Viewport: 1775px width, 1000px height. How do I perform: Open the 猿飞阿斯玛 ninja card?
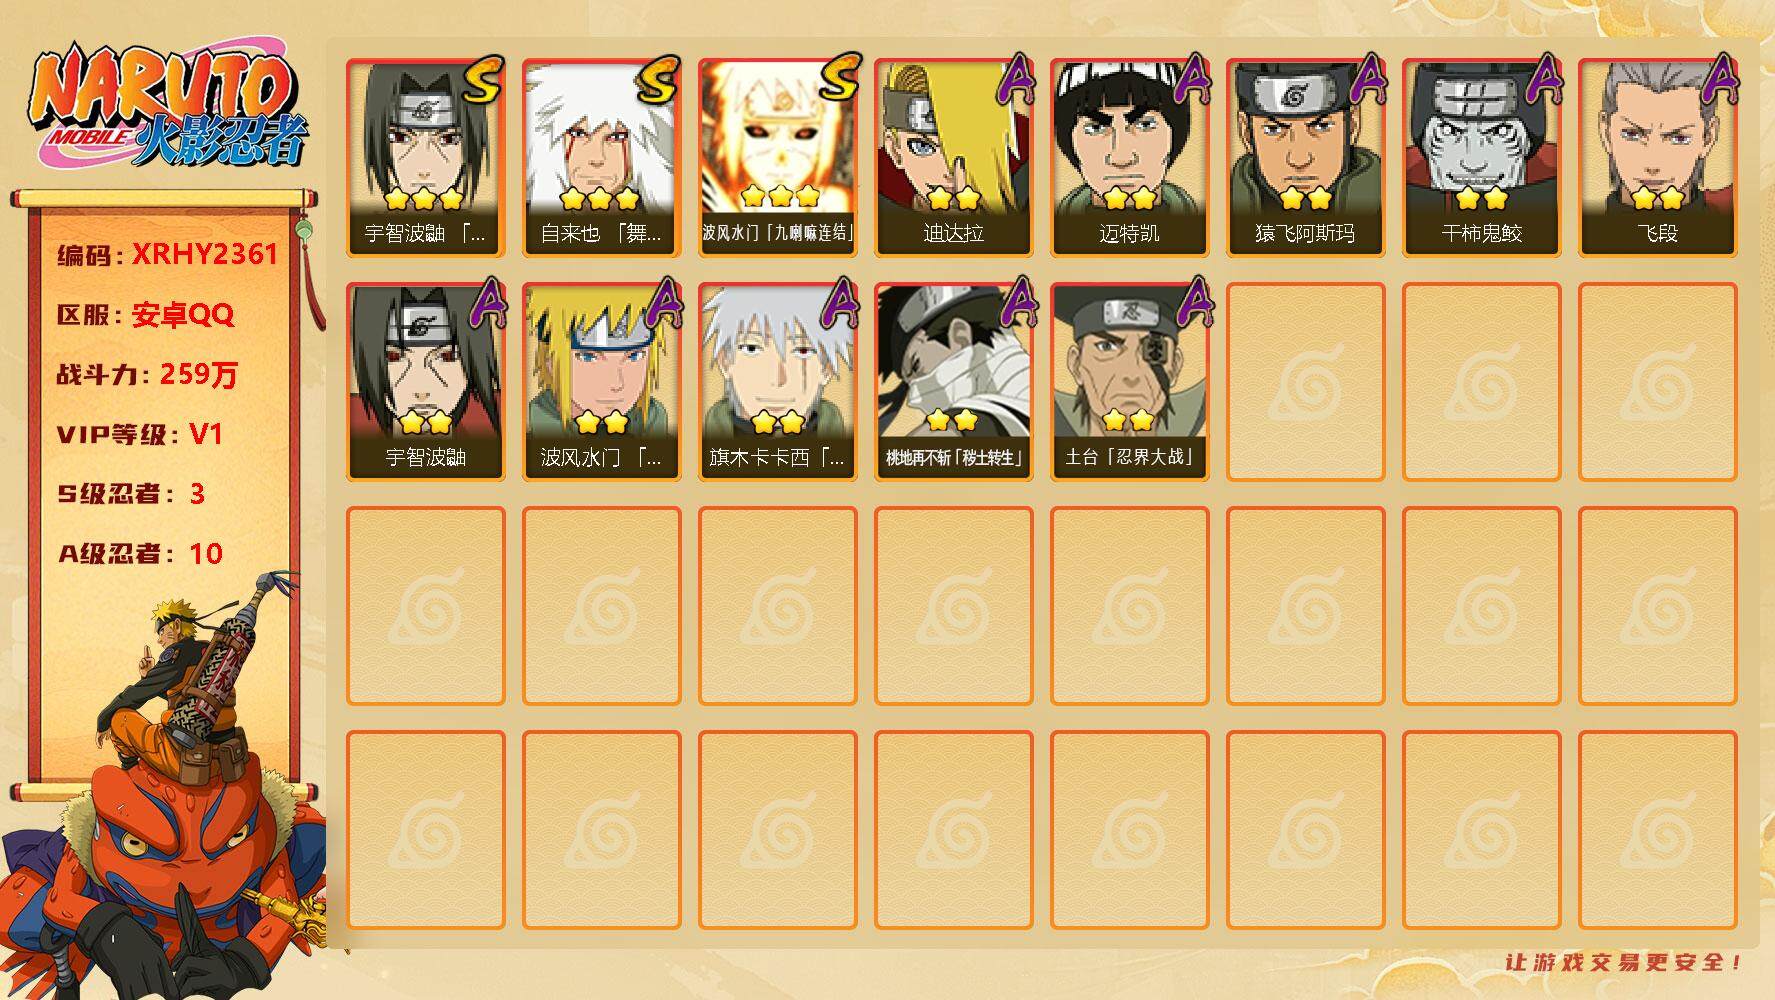click(1306, 158)
